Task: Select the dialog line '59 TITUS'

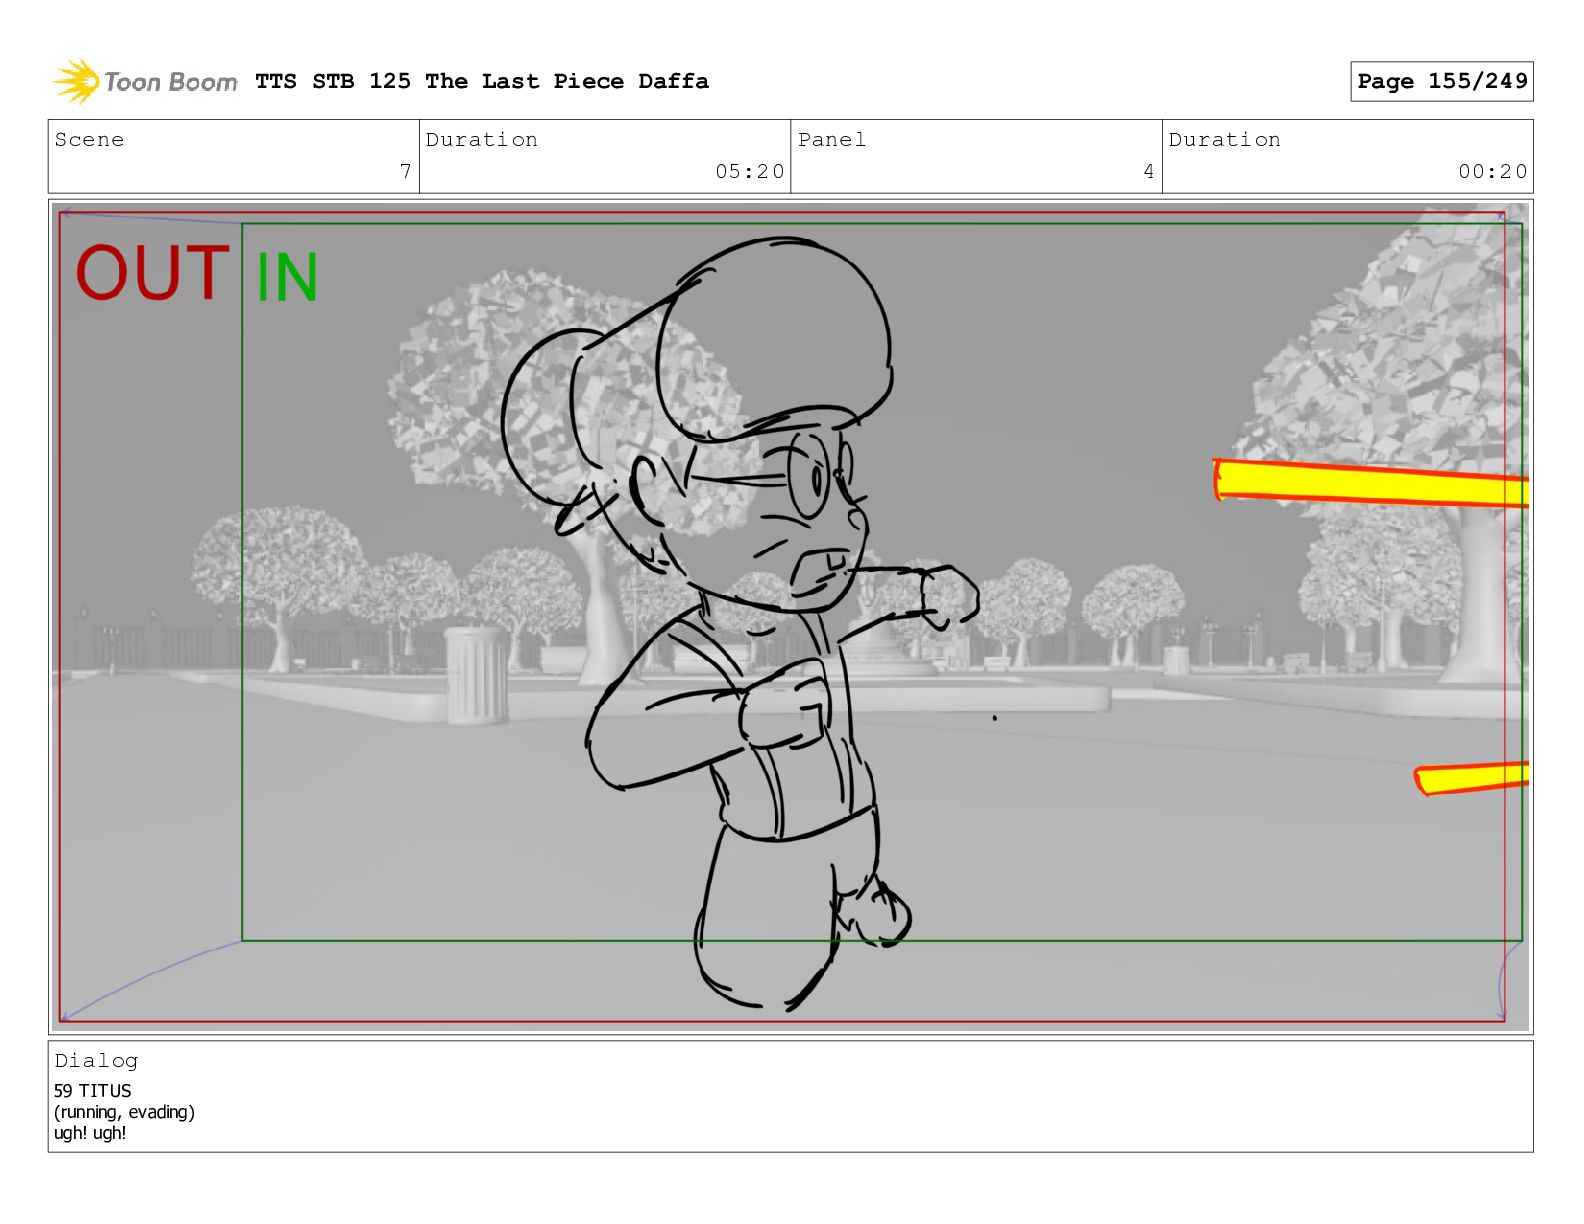Action: pyautogui.click(x=93, y=1091)
